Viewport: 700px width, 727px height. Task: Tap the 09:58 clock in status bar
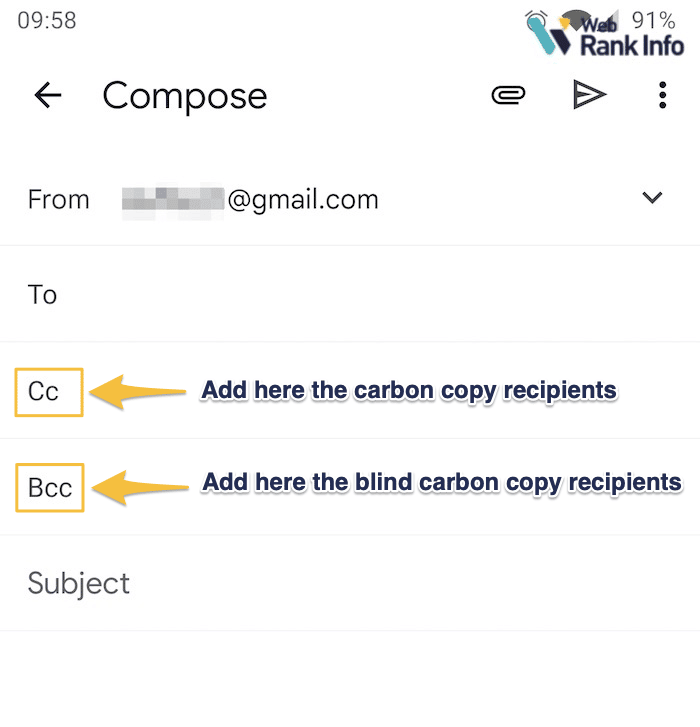tap(46, 20)
